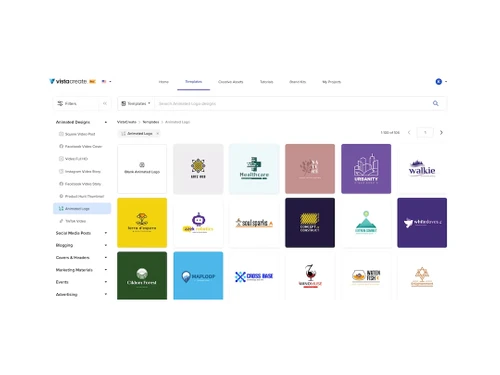Select Facebook Video Story format

(80, 184)
